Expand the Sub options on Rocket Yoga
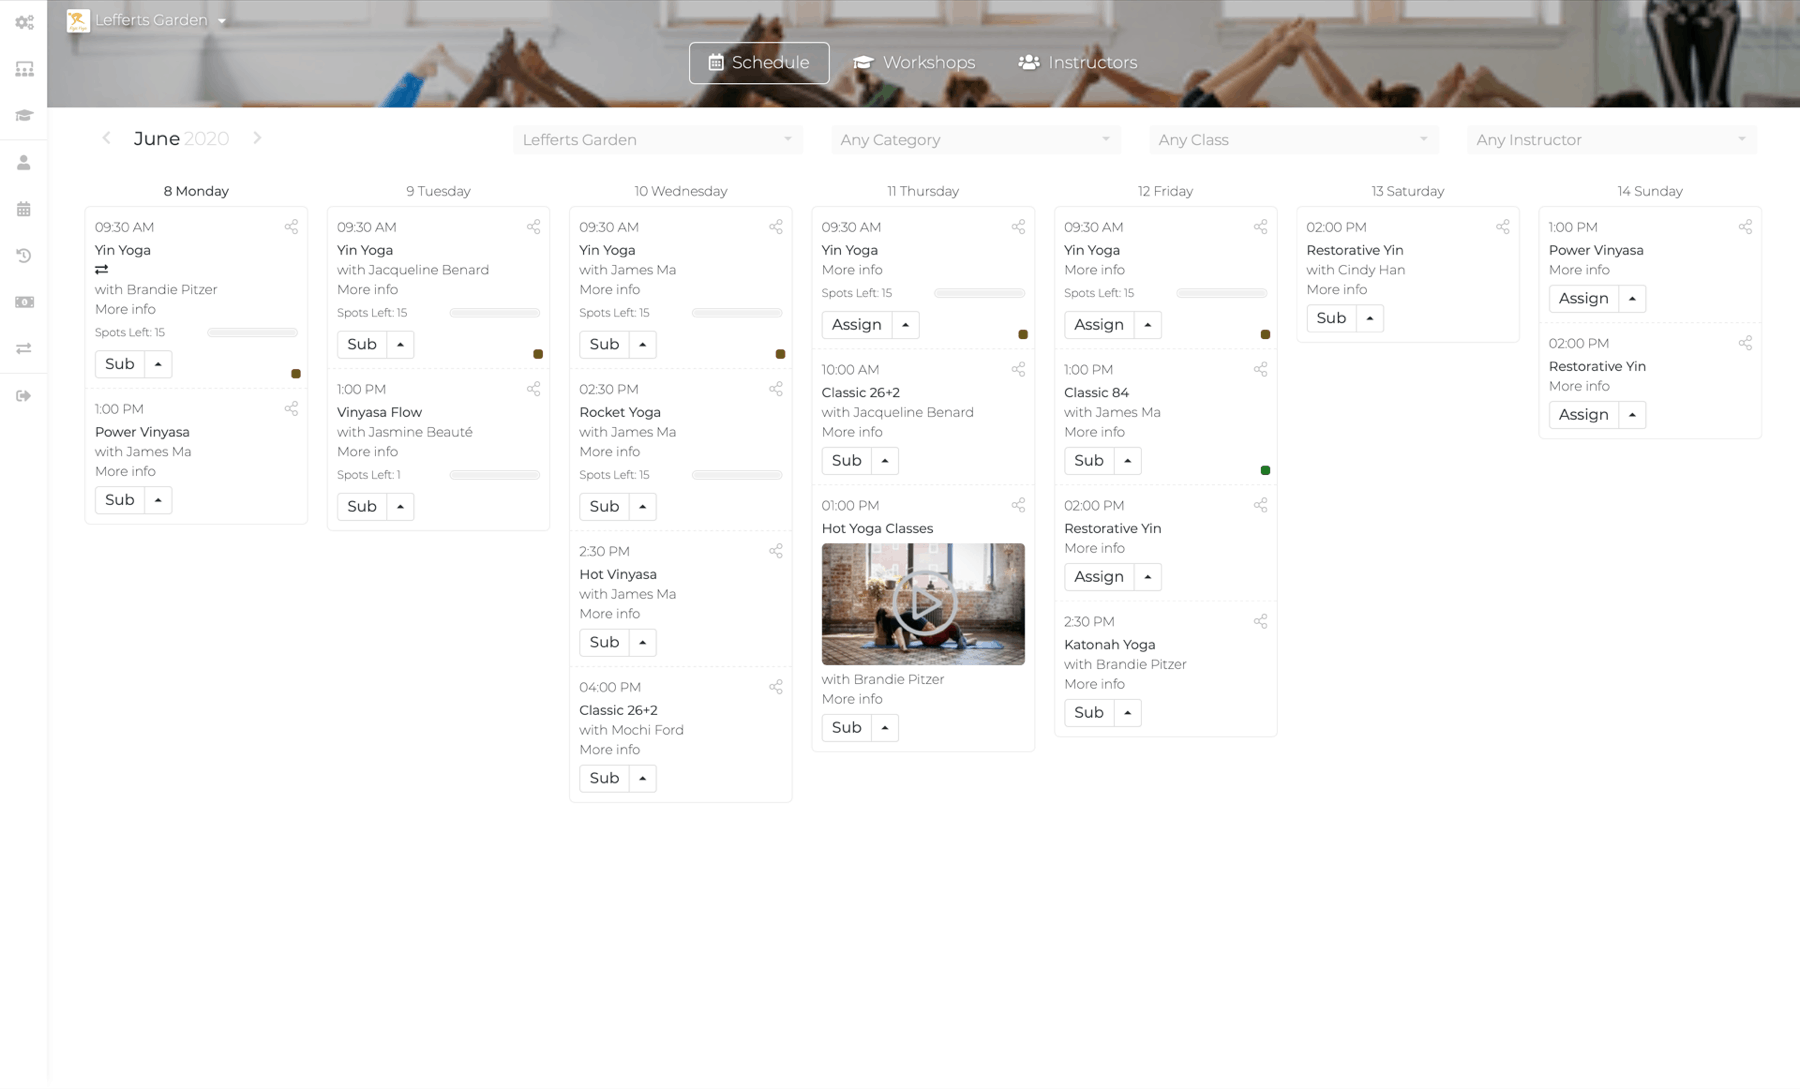The image size is (1800, 1089). coord(644,506)
